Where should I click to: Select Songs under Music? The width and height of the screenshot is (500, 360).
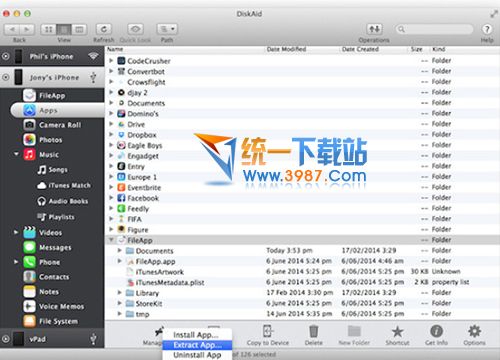tap(52, 170)
